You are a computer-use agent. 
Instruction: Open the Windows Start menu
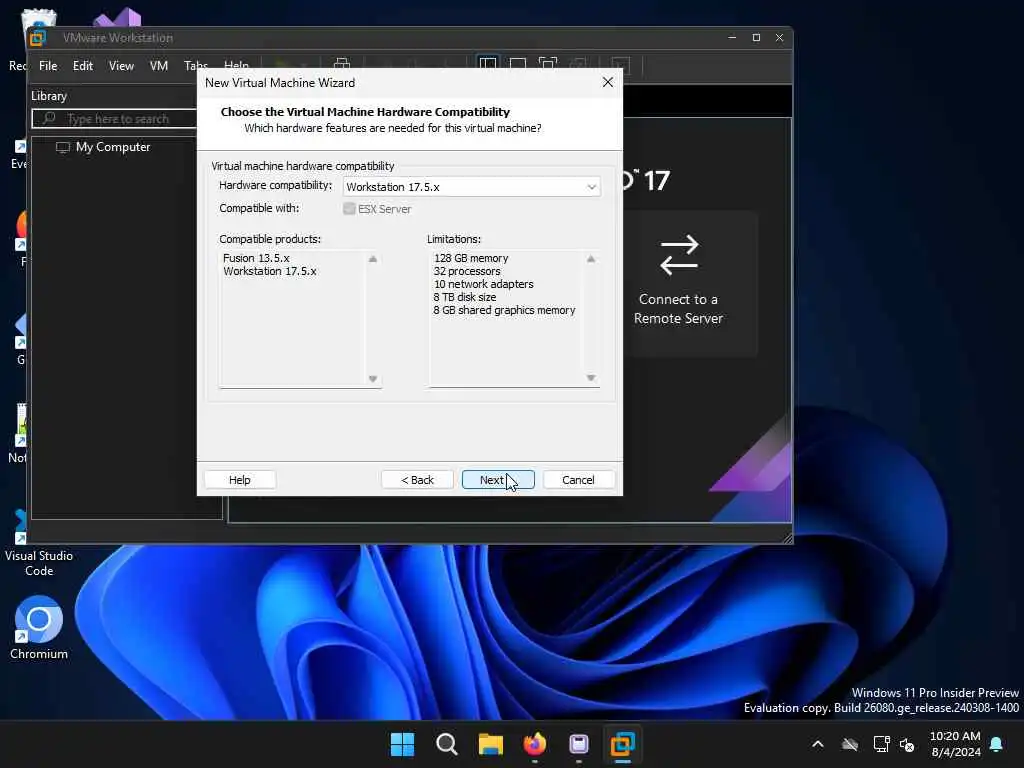click(x=402, y=744)
